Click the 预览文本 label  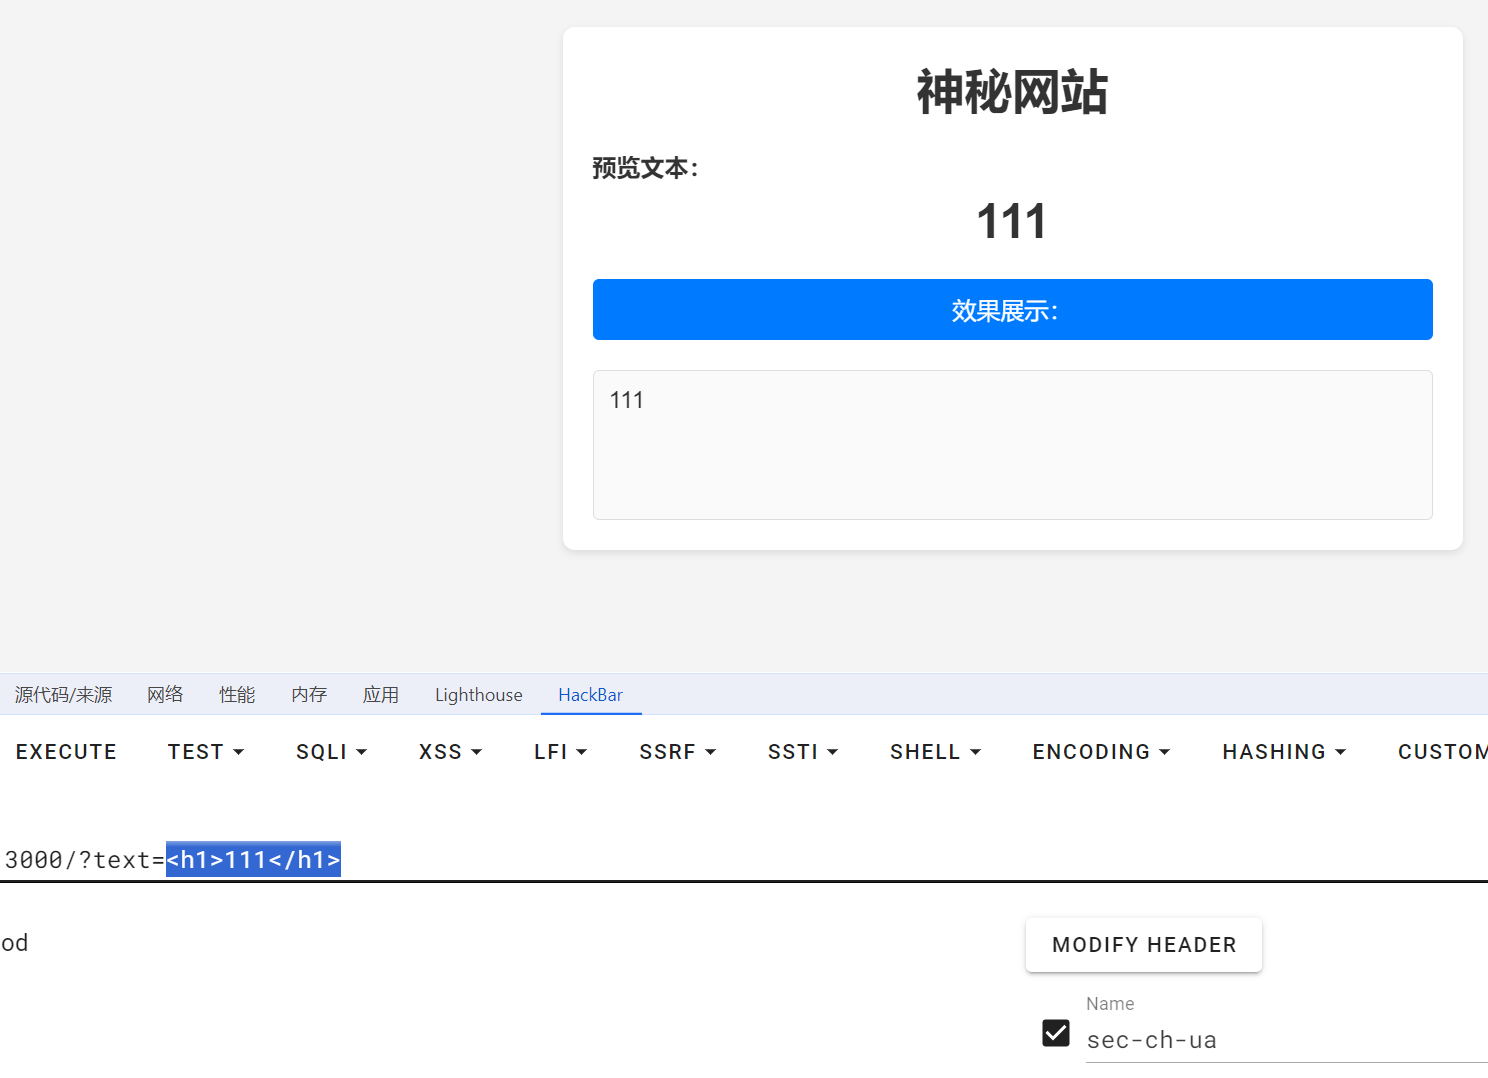click(x=645, y=168)
